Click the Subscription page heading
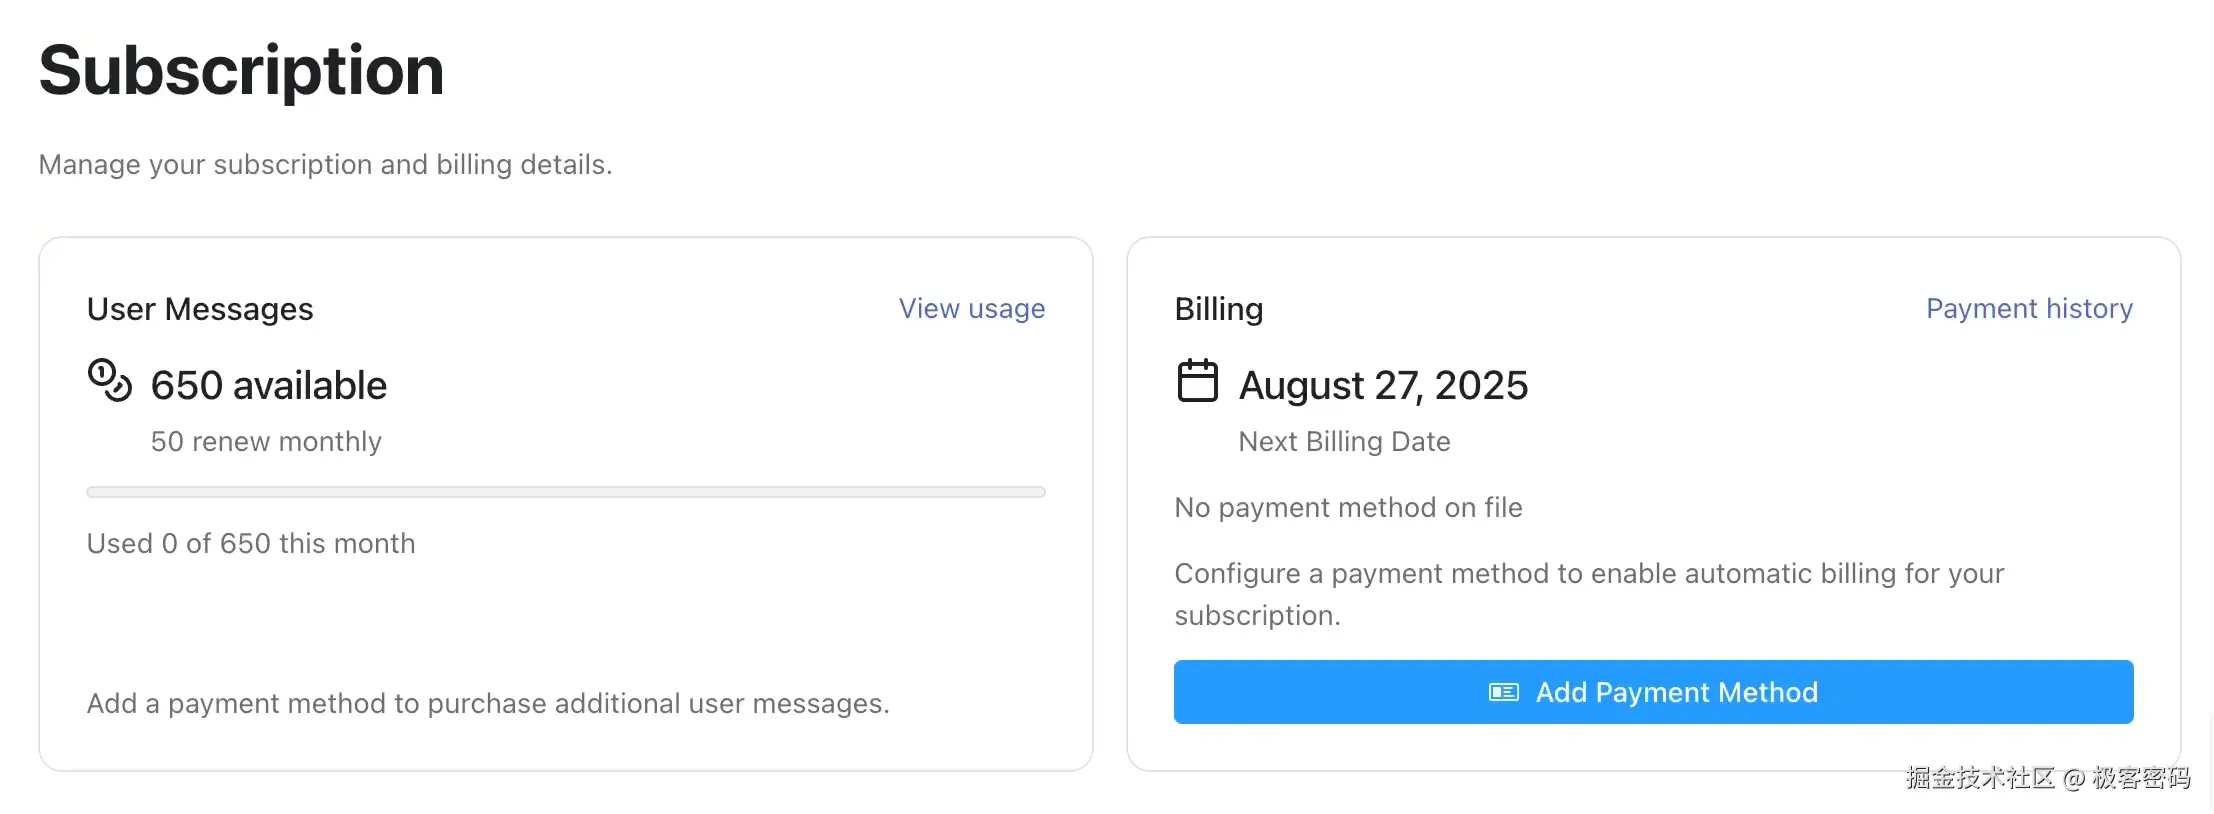This screenshot has height=814, width=2214. point(241,71)
